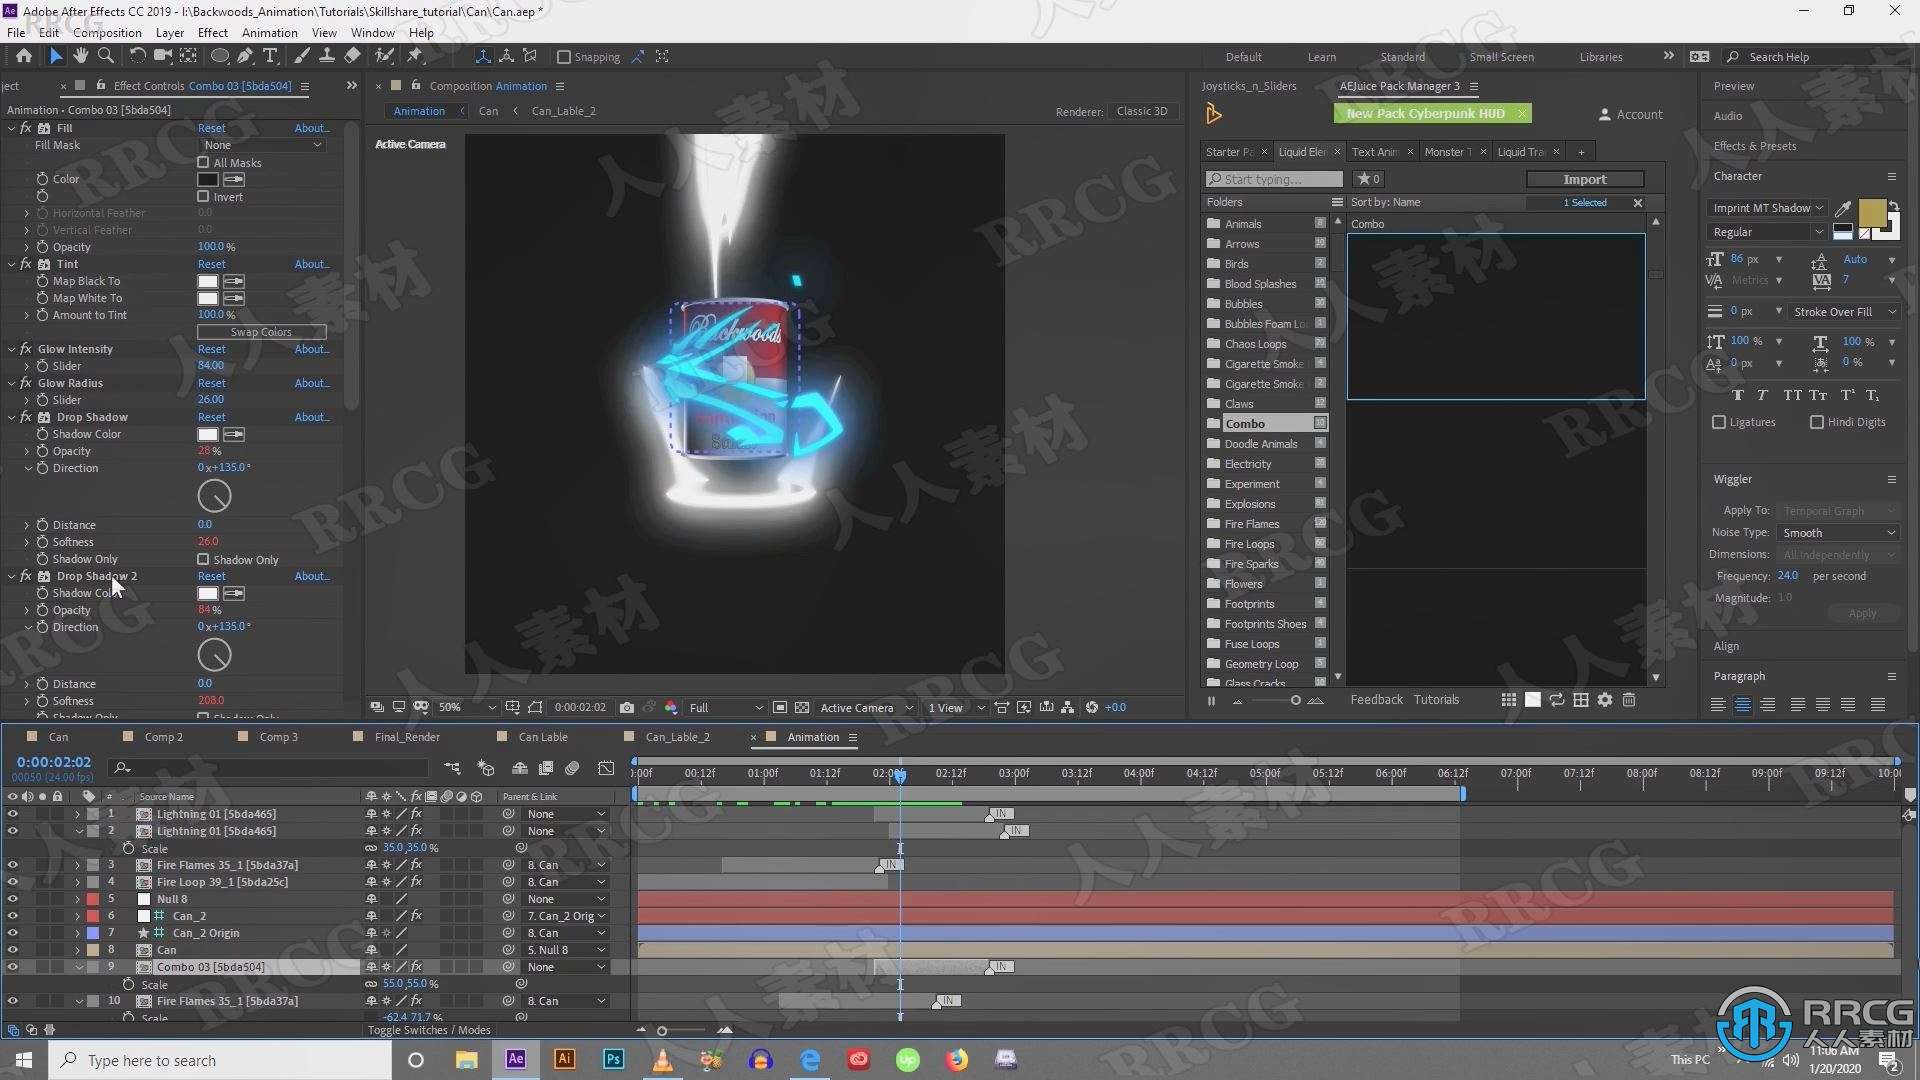Screen dimensions: 1920x1080
Task: Open the Effect menu
Action: click(x=212, y=32)
